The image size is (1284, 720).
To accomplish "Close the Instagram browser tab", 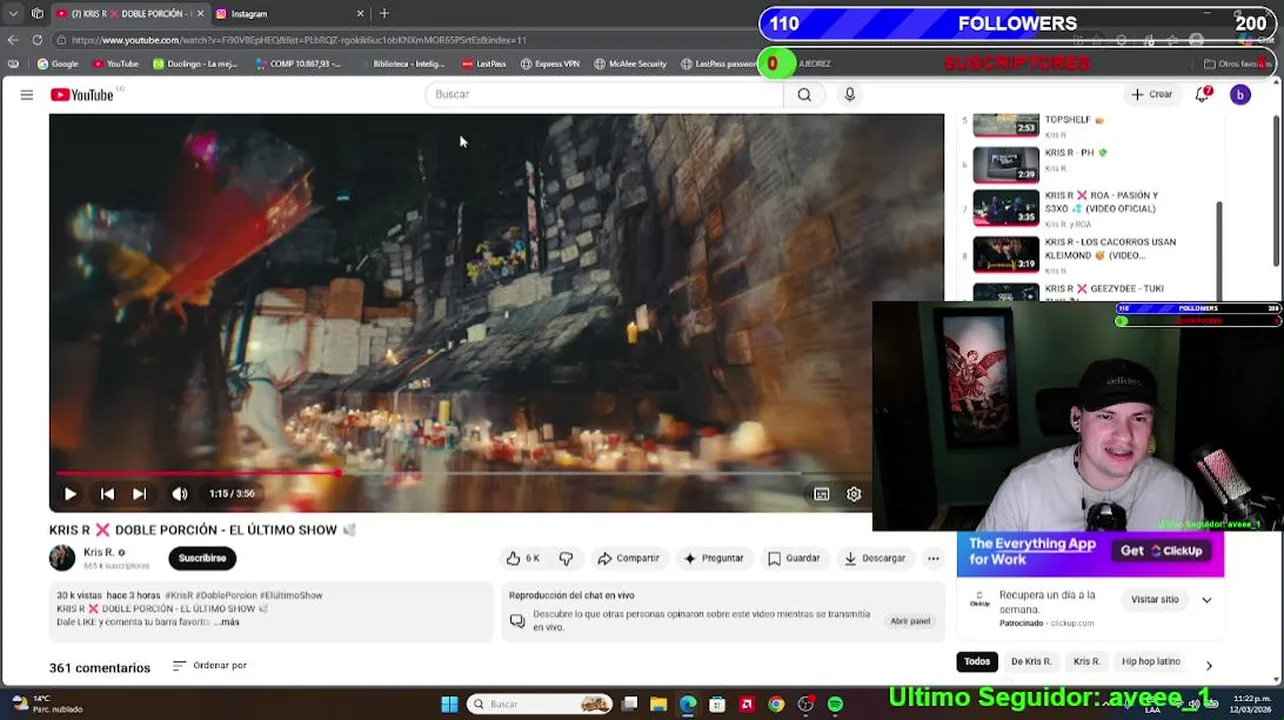I will pyautogui.click(x=360, y=14).
